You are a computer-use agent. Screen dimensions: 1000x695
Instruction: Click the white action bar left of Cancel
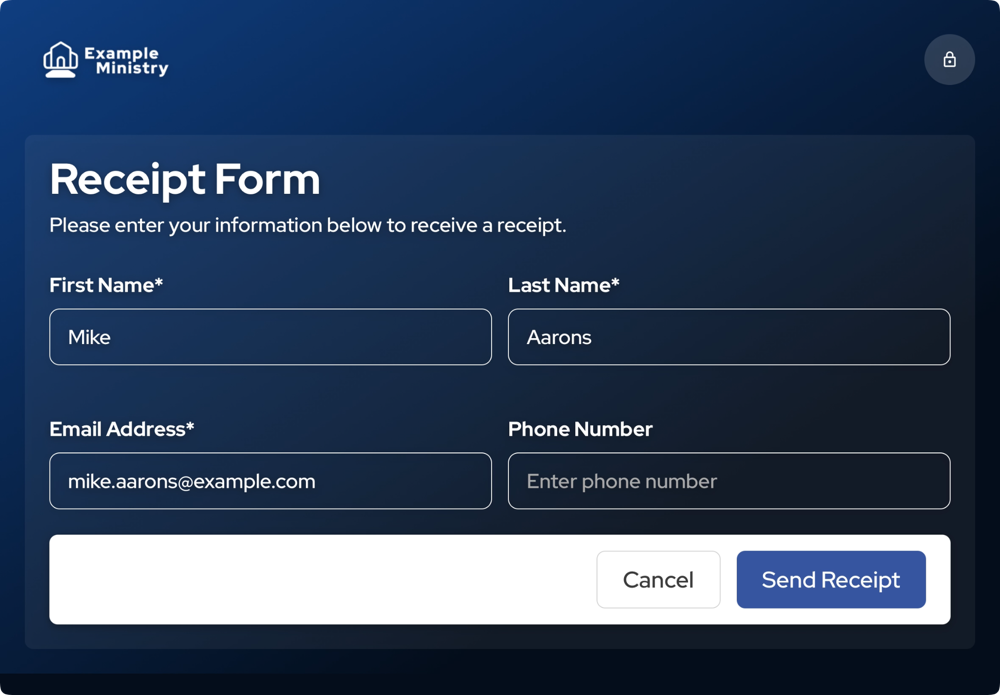click(323, 580)
